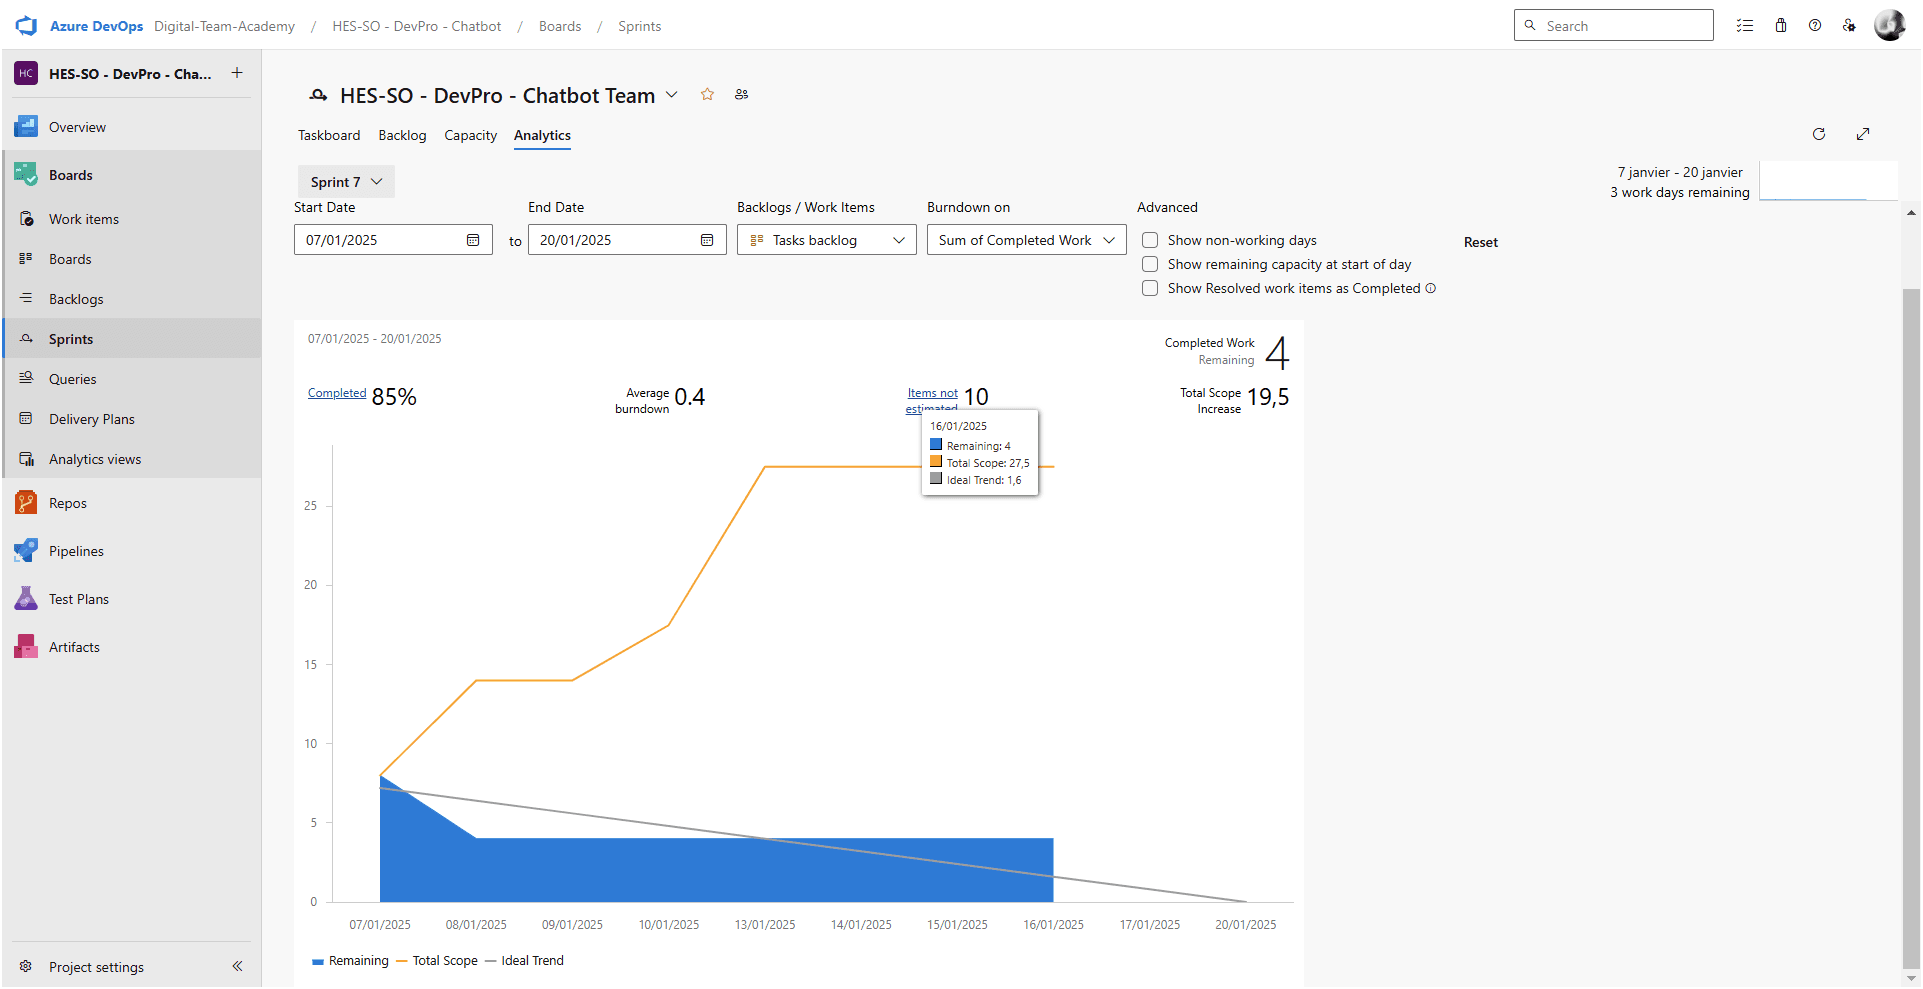Click the Work items icon

click(x=27, y=219)
